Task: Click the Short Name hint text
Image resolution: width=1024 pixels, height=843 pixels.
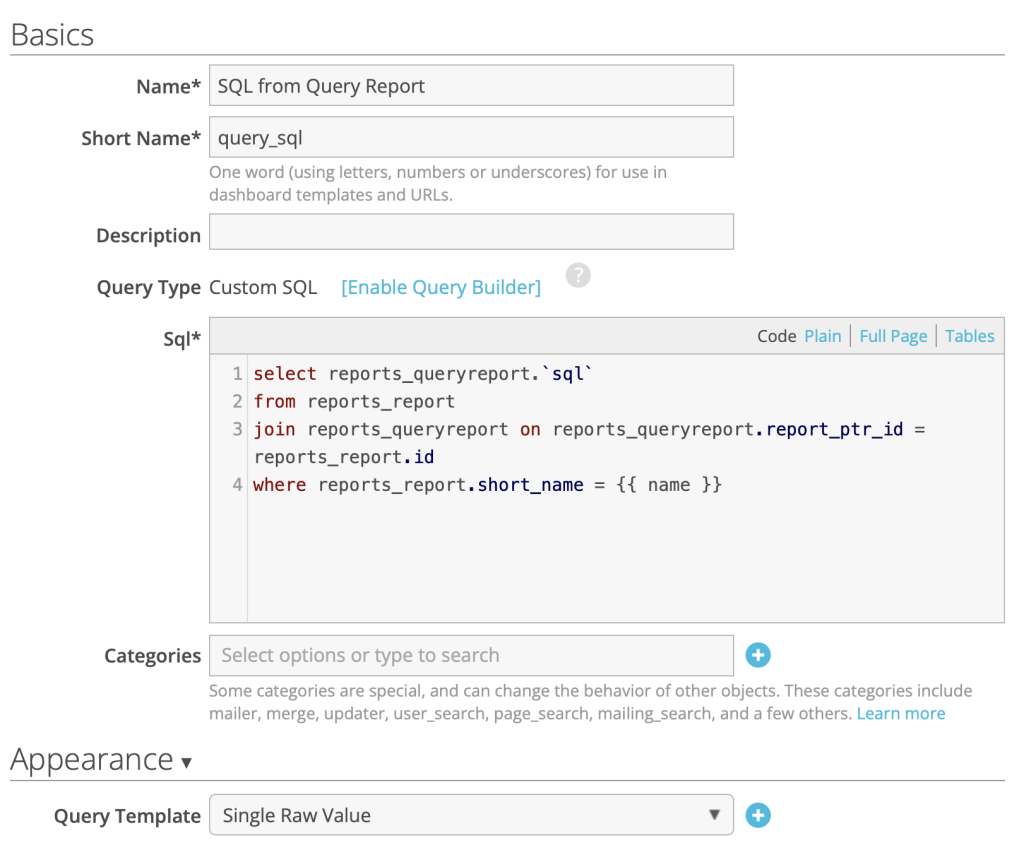Action: 438,183
